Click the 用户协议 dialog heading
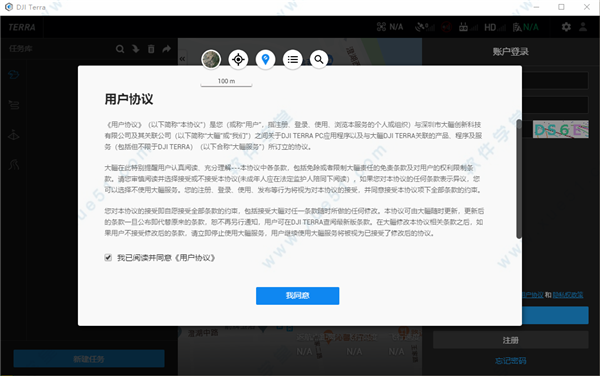 (x=129, y=99)
